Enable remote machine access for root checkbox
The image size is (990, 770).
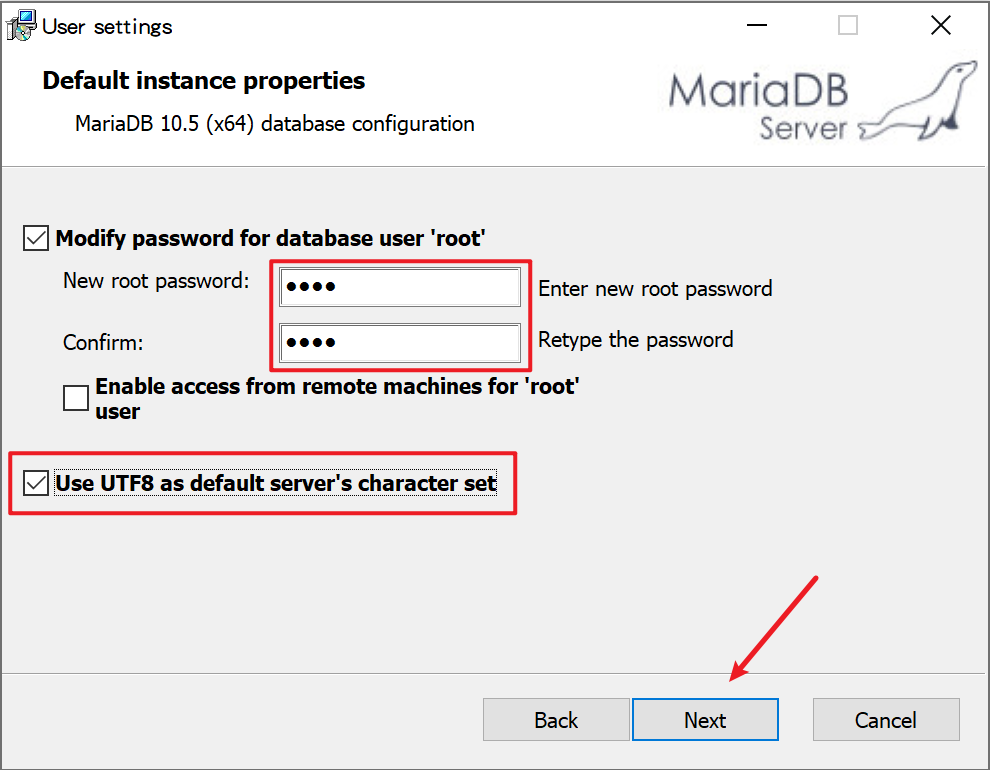pos(76,398)
